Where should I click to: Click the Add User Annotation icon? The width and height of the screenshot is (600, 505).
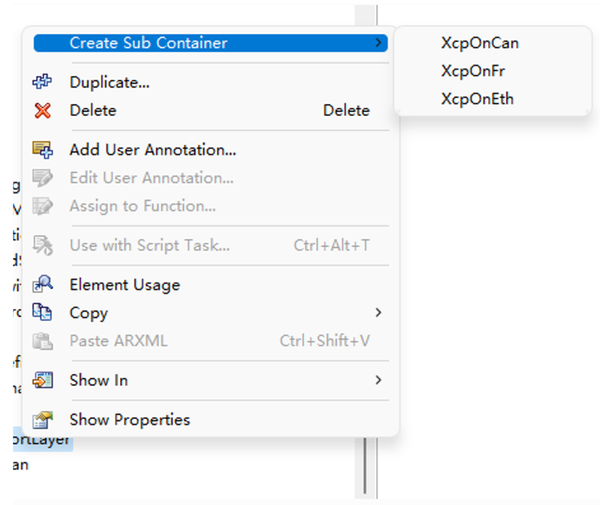click(x=42, y=150)
